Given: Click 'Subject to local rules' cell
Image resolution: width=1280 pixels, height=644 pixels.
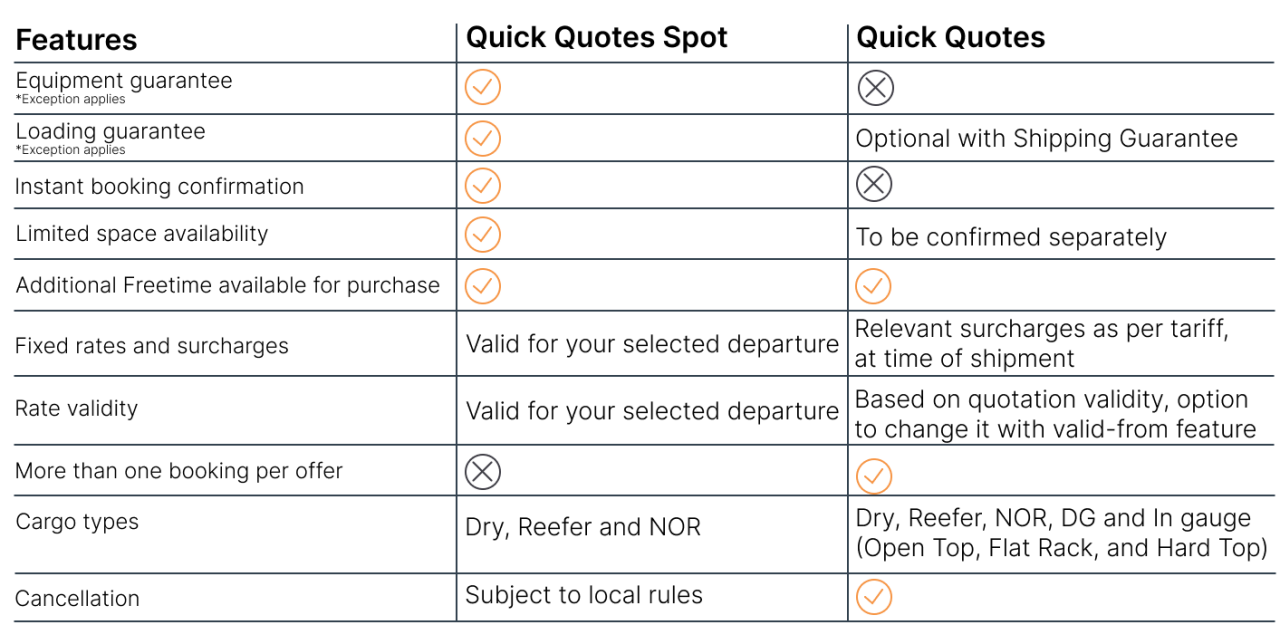Looking at the screenshot, I should click(x=584, y=595).
